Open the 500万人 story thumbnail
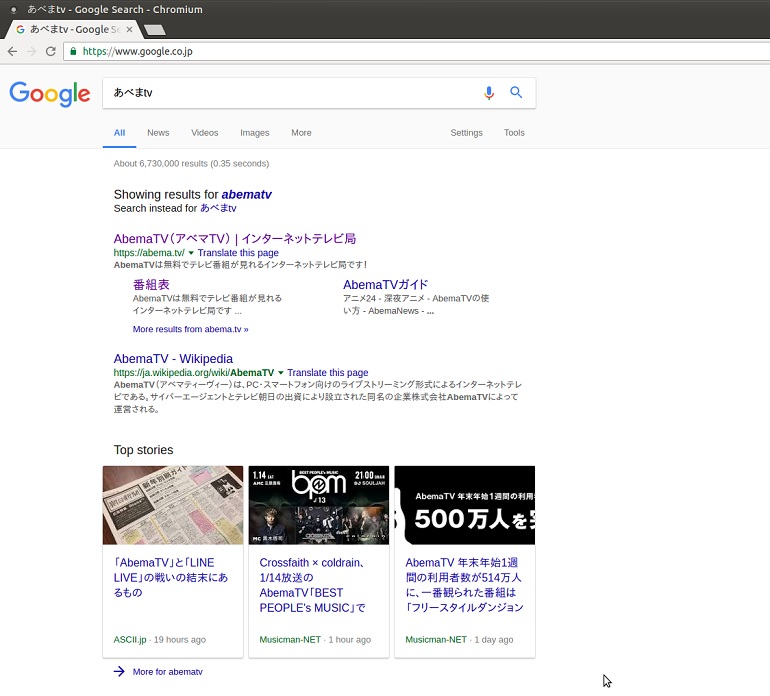Screen dimensions: 770x696 click(x=465, y=505)
